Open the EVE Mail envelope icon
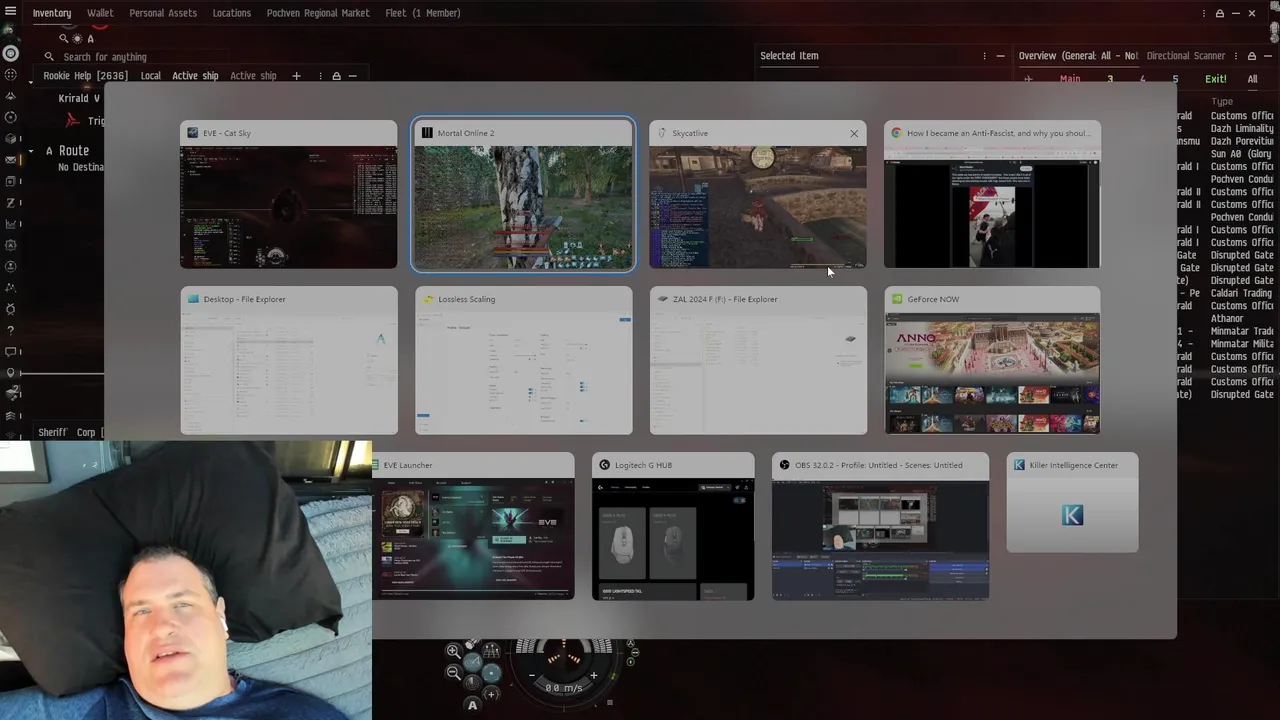1280x720 pixels. tap(11, 159)
